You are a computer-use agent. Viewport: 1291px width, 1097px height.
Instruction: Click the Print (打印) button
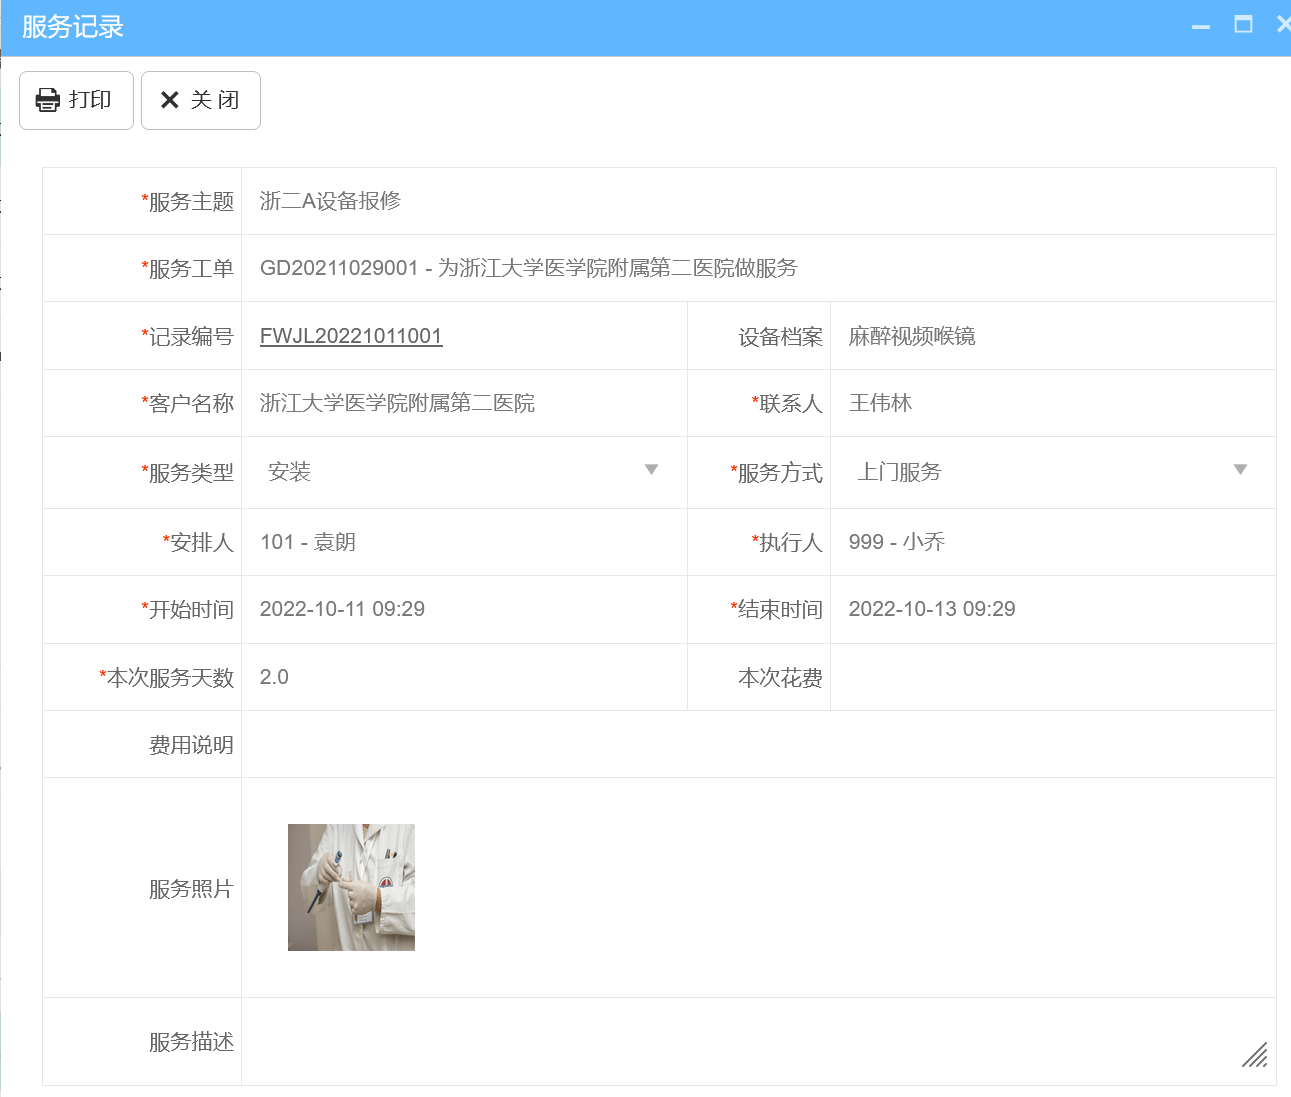coord(76,100)
